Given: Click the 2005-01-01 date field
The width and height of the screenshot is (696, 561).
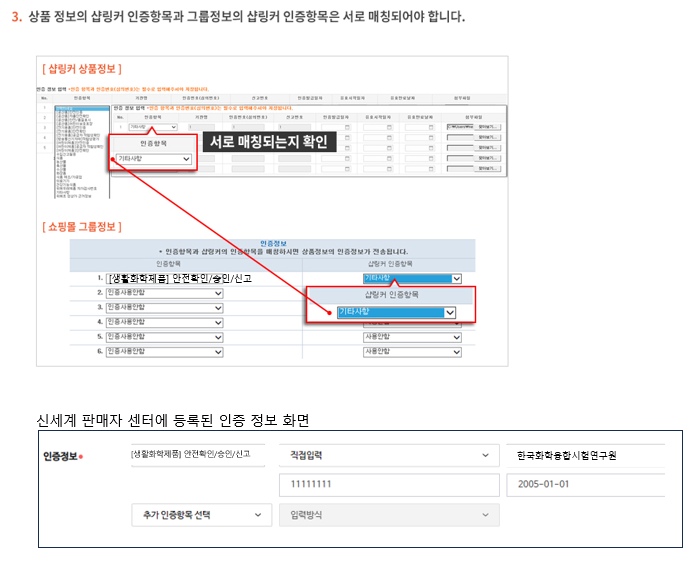Looking at the screenshot, I should pyautogui.click(x=584, y=485).
